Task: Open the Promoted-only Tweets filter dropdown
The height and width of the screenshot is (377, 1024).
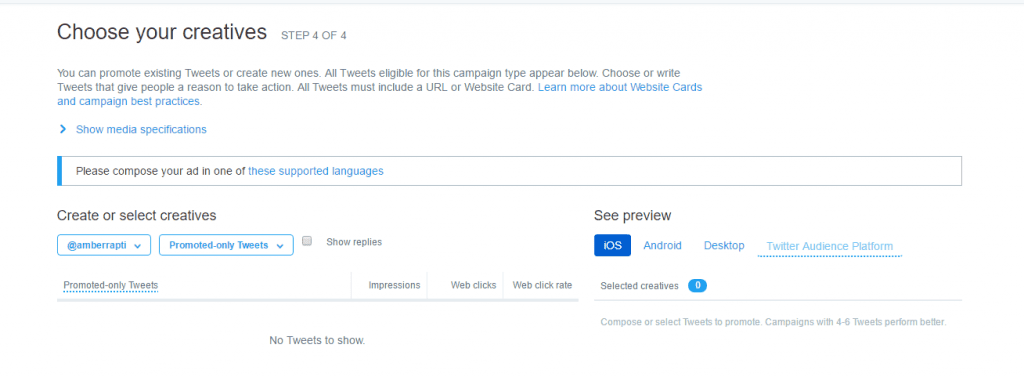Action: point(226,245)
